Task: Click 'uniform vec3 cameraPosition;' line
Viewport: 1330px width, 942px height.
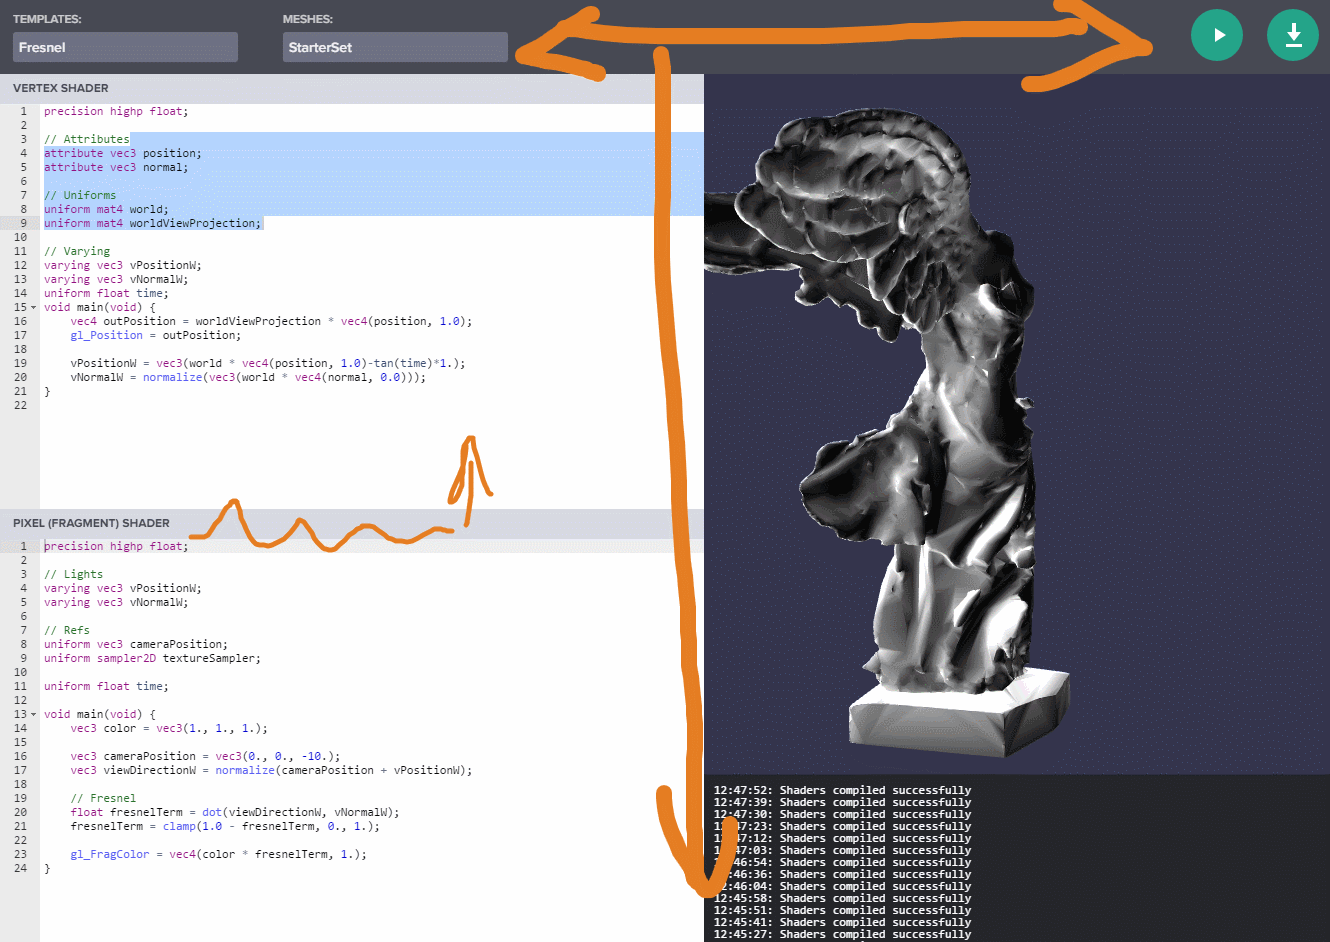Action: click(136, 644)
